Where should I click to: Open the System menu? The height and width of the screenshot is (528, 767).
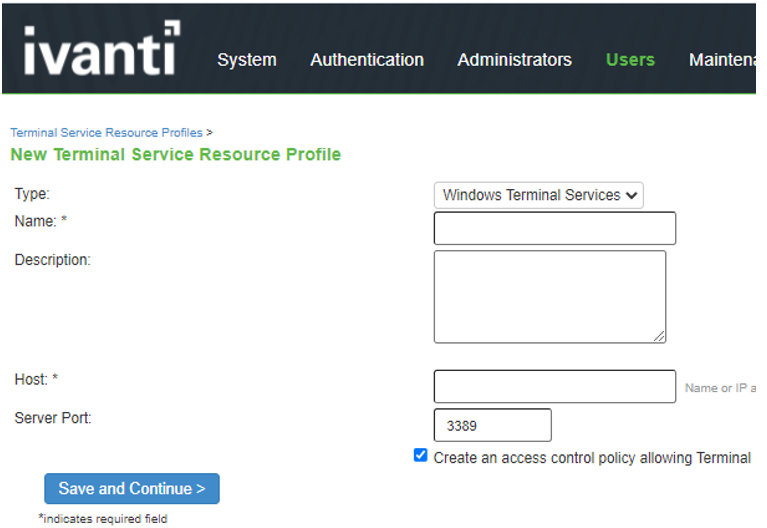[247, 60]
